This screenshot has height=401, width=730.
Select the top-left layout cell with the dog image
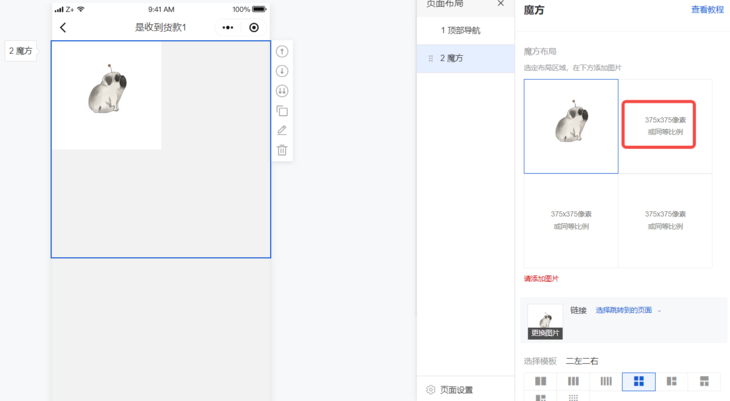point(571,126)
